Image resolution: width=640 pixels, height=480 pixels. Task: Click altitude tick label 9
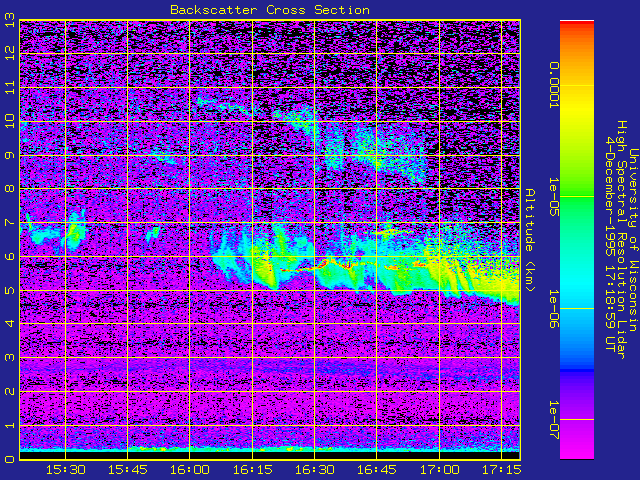point(10,155)
